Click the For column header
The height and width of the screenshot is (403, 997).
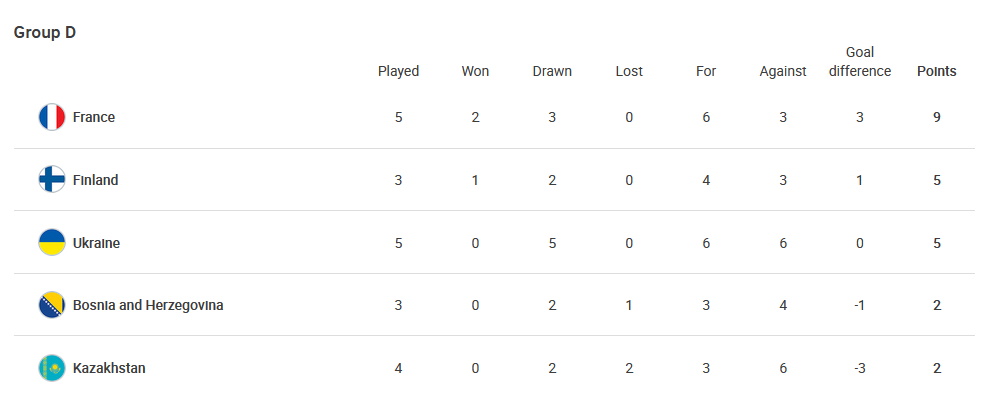[x=706, y=71]
